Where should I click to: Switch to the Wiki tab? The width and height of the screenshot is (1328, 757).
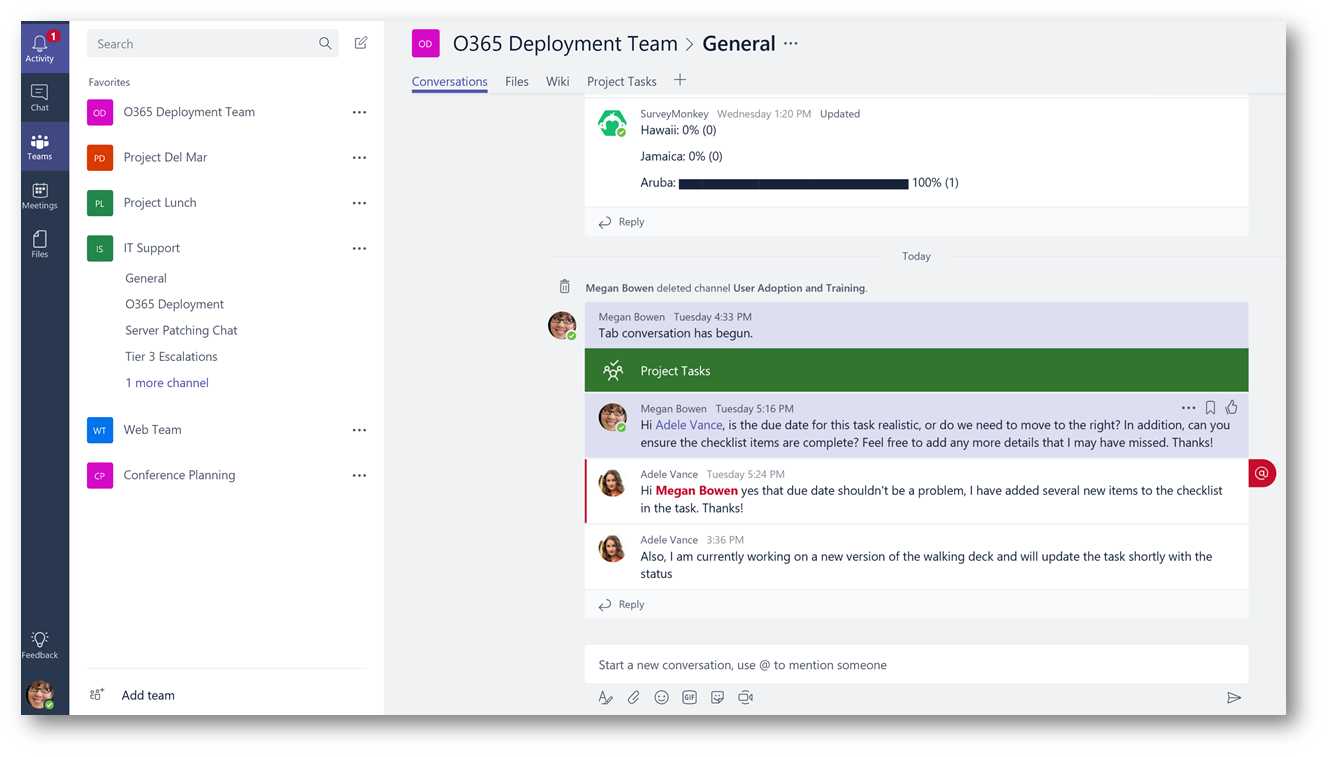pyautogui.click(x=558, y=82)
